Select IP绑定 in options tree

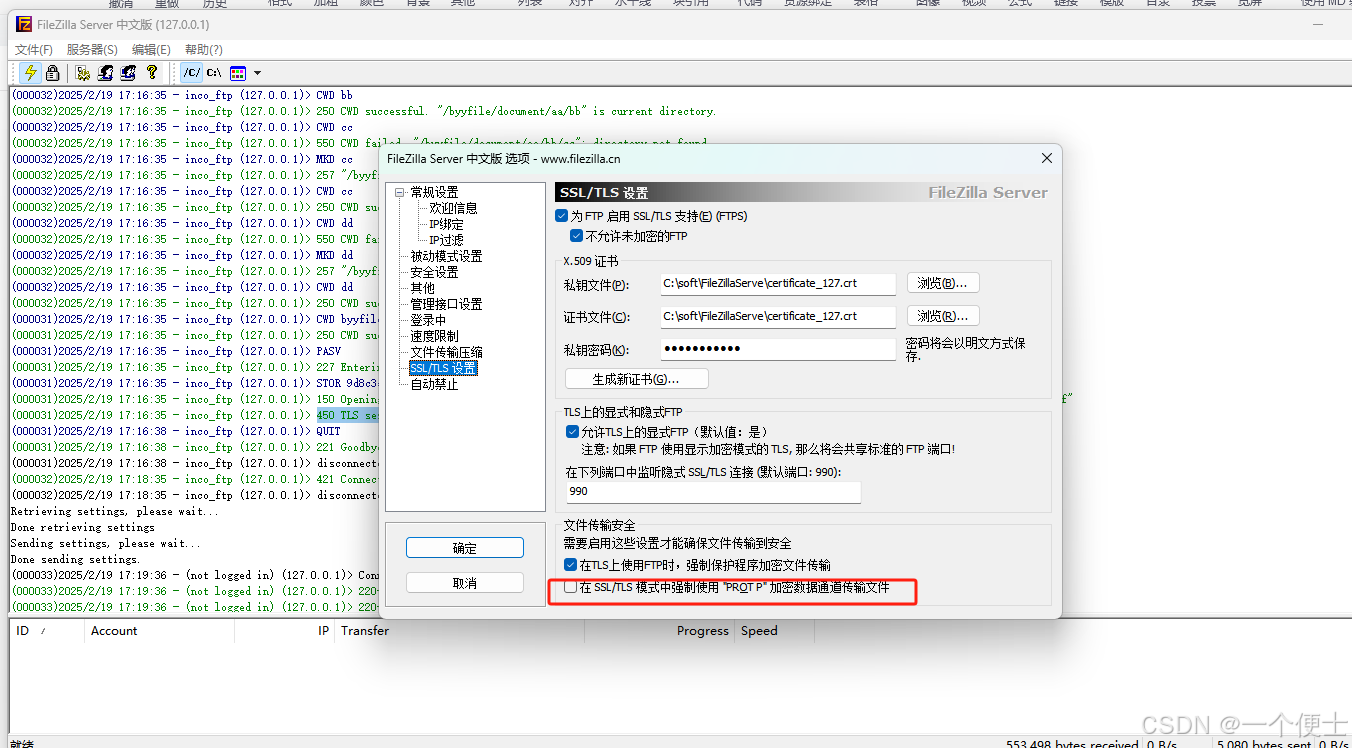coord(446,224)
